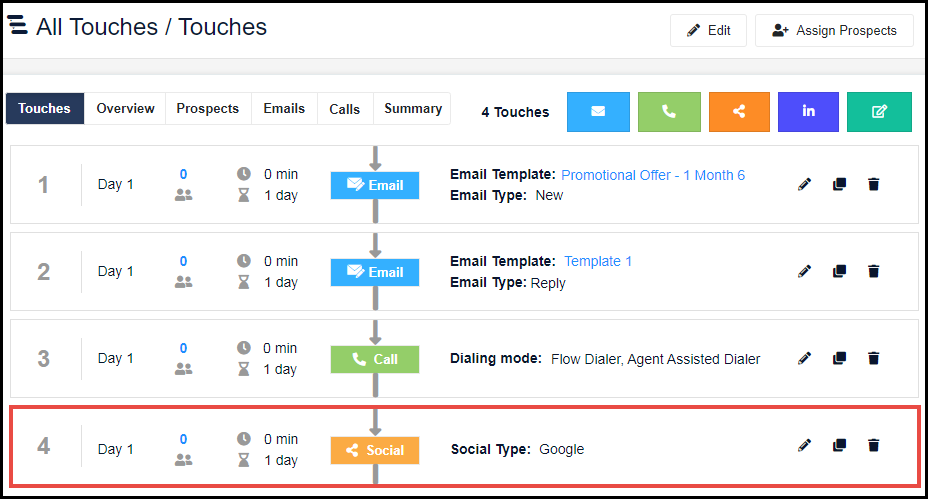
Task: Edit the Social Google touch pencil icon
Action: pyautogui.click(x=804, y=445)
